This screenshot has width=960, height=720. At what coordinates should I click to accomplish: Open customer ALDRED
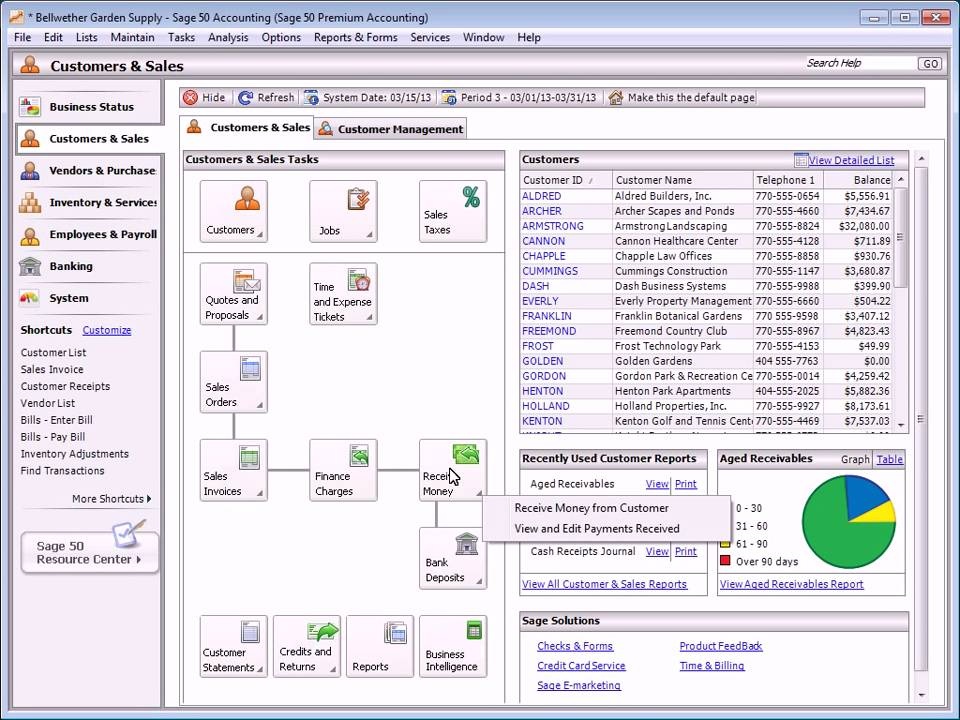541,196
